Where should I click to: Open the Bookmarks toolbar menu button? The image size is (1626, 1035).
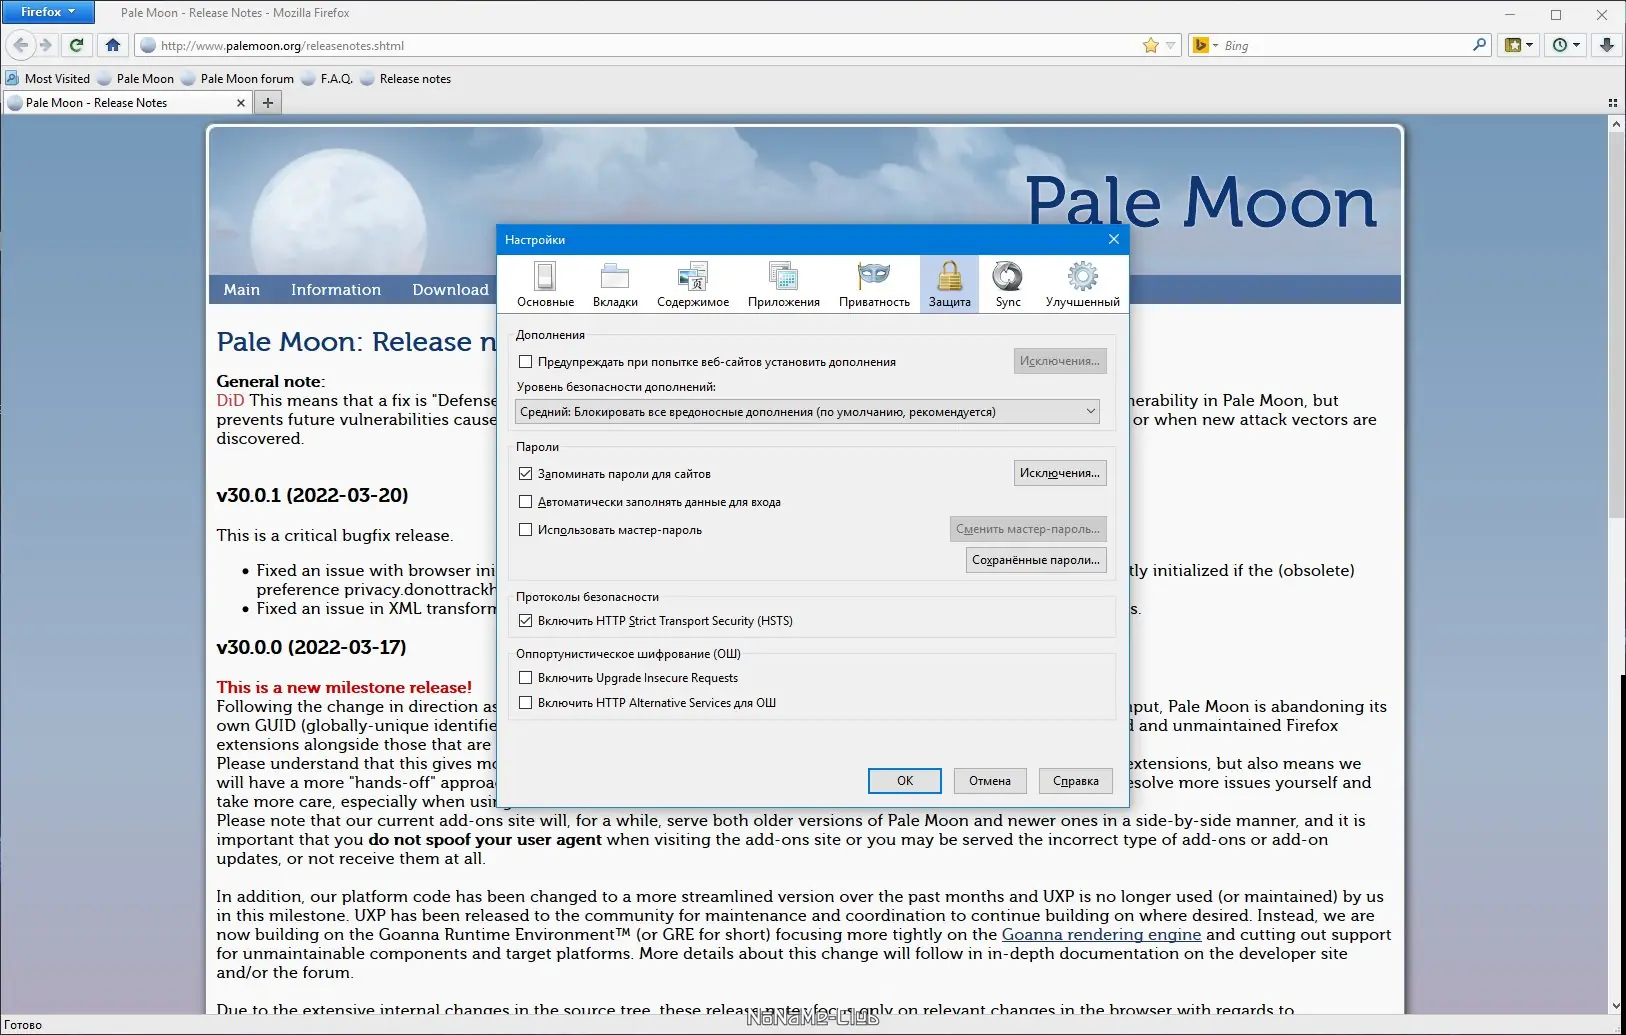click(1519, 45)
